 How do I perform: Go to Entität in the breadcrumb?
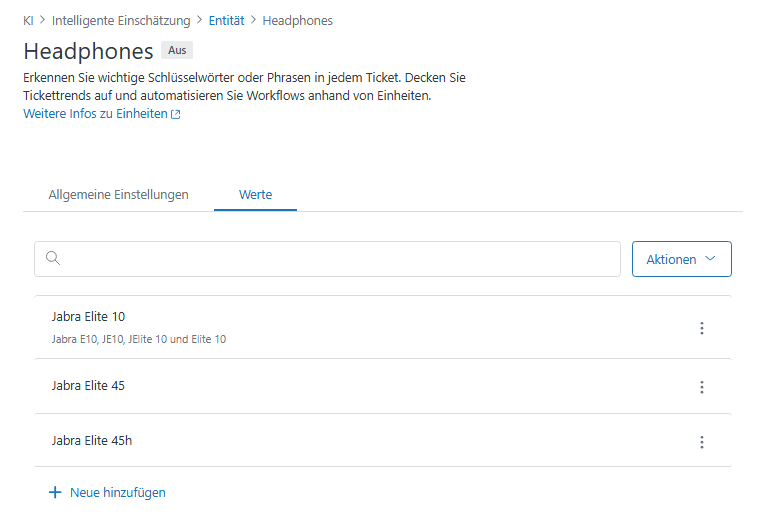(x=226, y=20)
